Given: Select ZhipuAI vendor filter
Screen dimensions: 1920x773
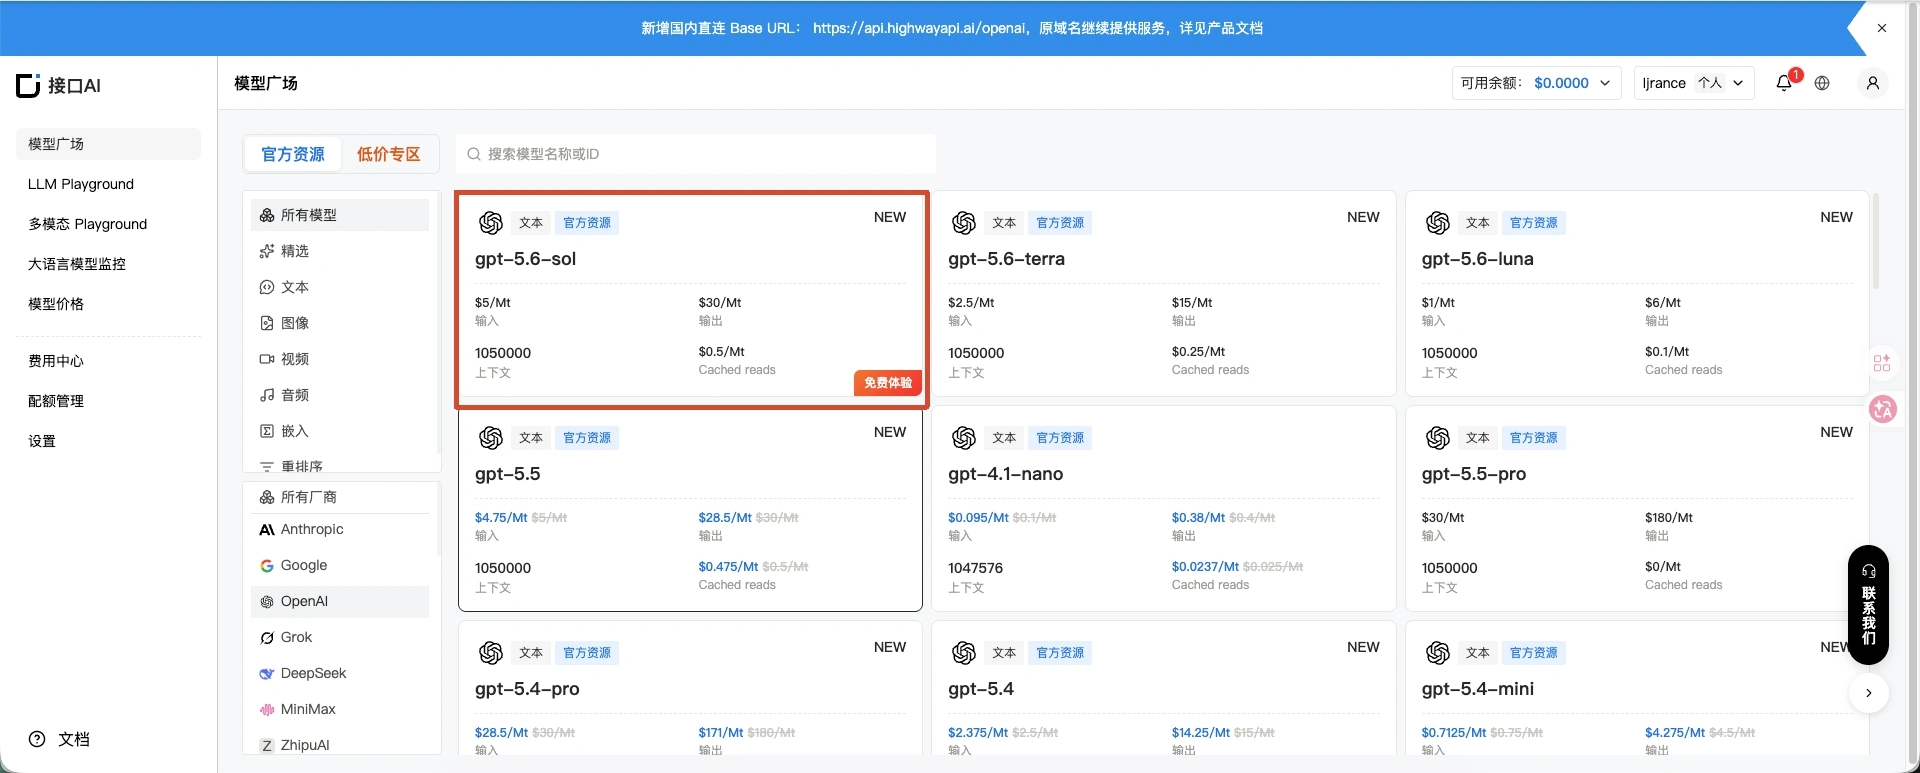Looking at the screenshot, I should coord(340,743).
